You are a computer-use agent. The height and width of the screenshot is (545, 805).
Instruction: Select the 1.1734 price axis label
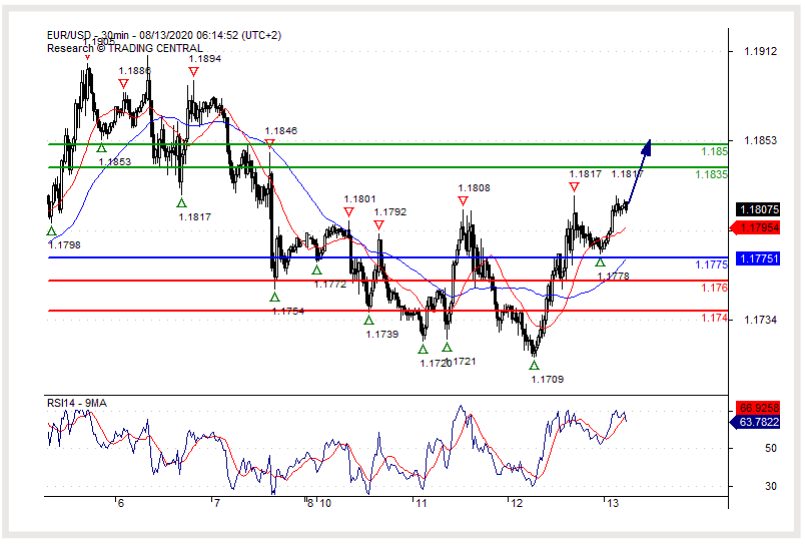(760, 320)
